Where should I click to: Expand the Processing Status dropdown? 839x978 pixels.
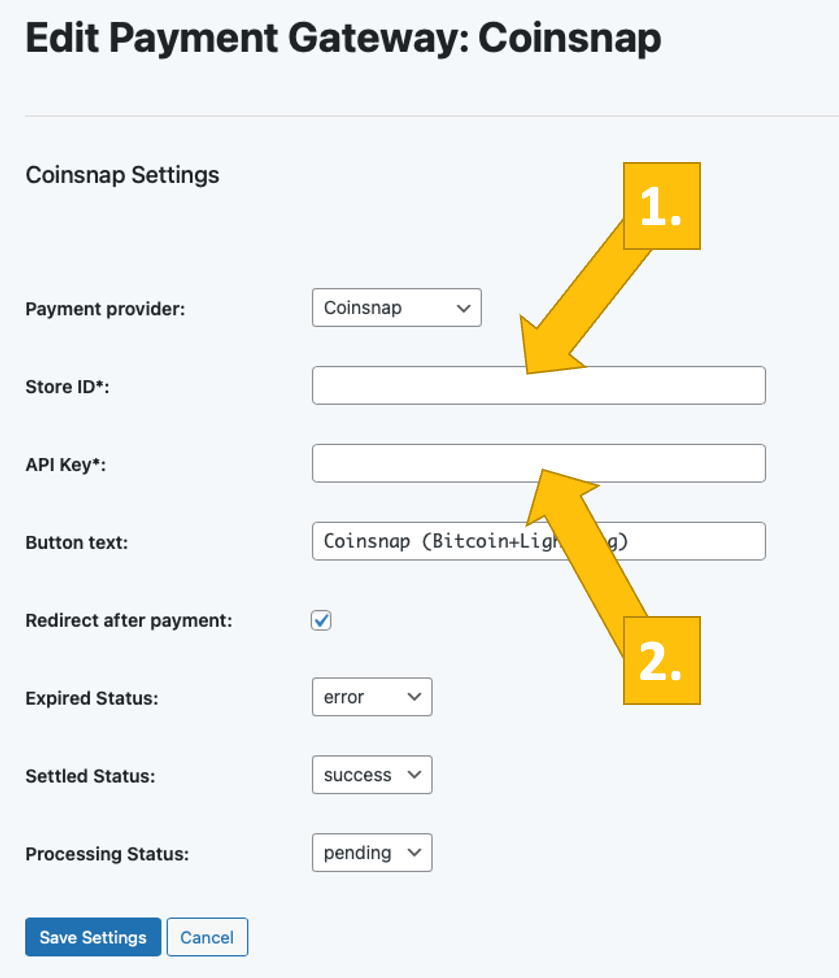pyautogui.click(x=371, y=853)
